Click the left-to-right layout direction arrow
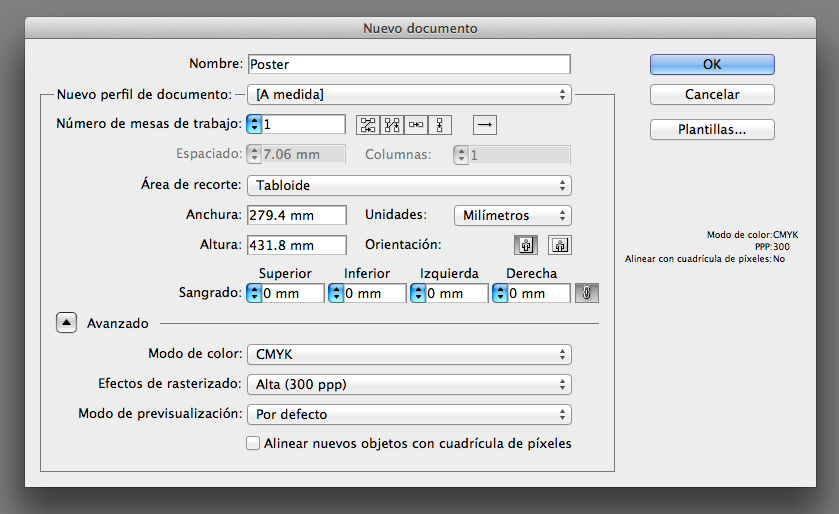The width and height of the screenshot is (839, 514). 484,125
